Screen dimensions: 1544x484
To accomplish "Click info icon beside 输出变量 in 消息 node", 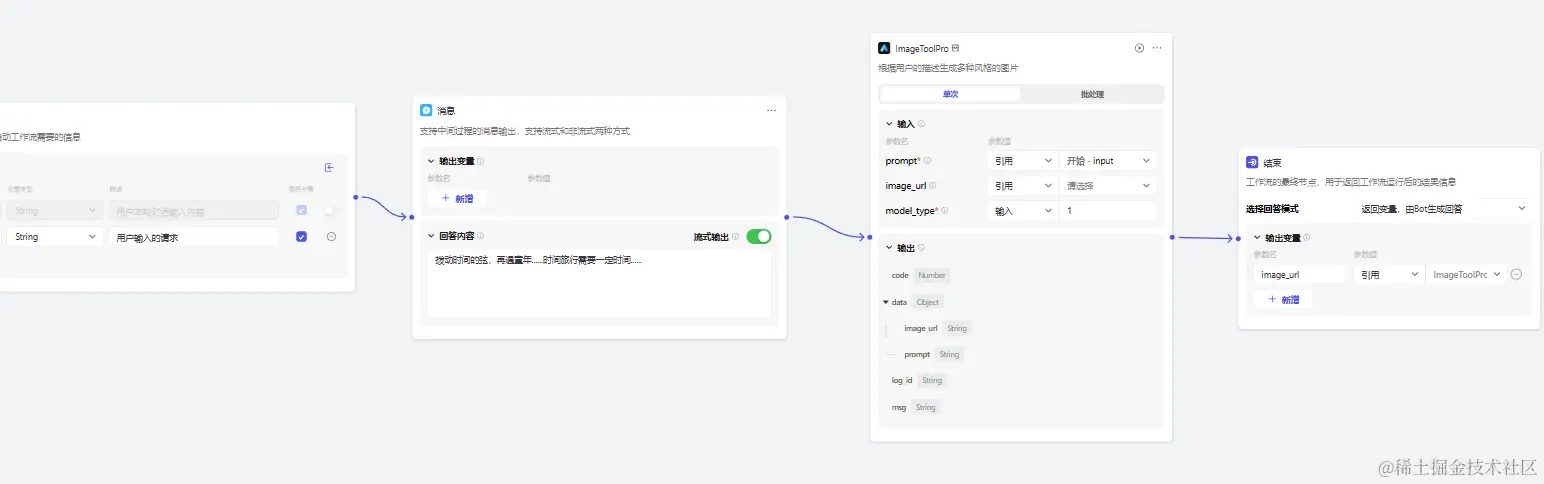I will [x=480, y=161].
